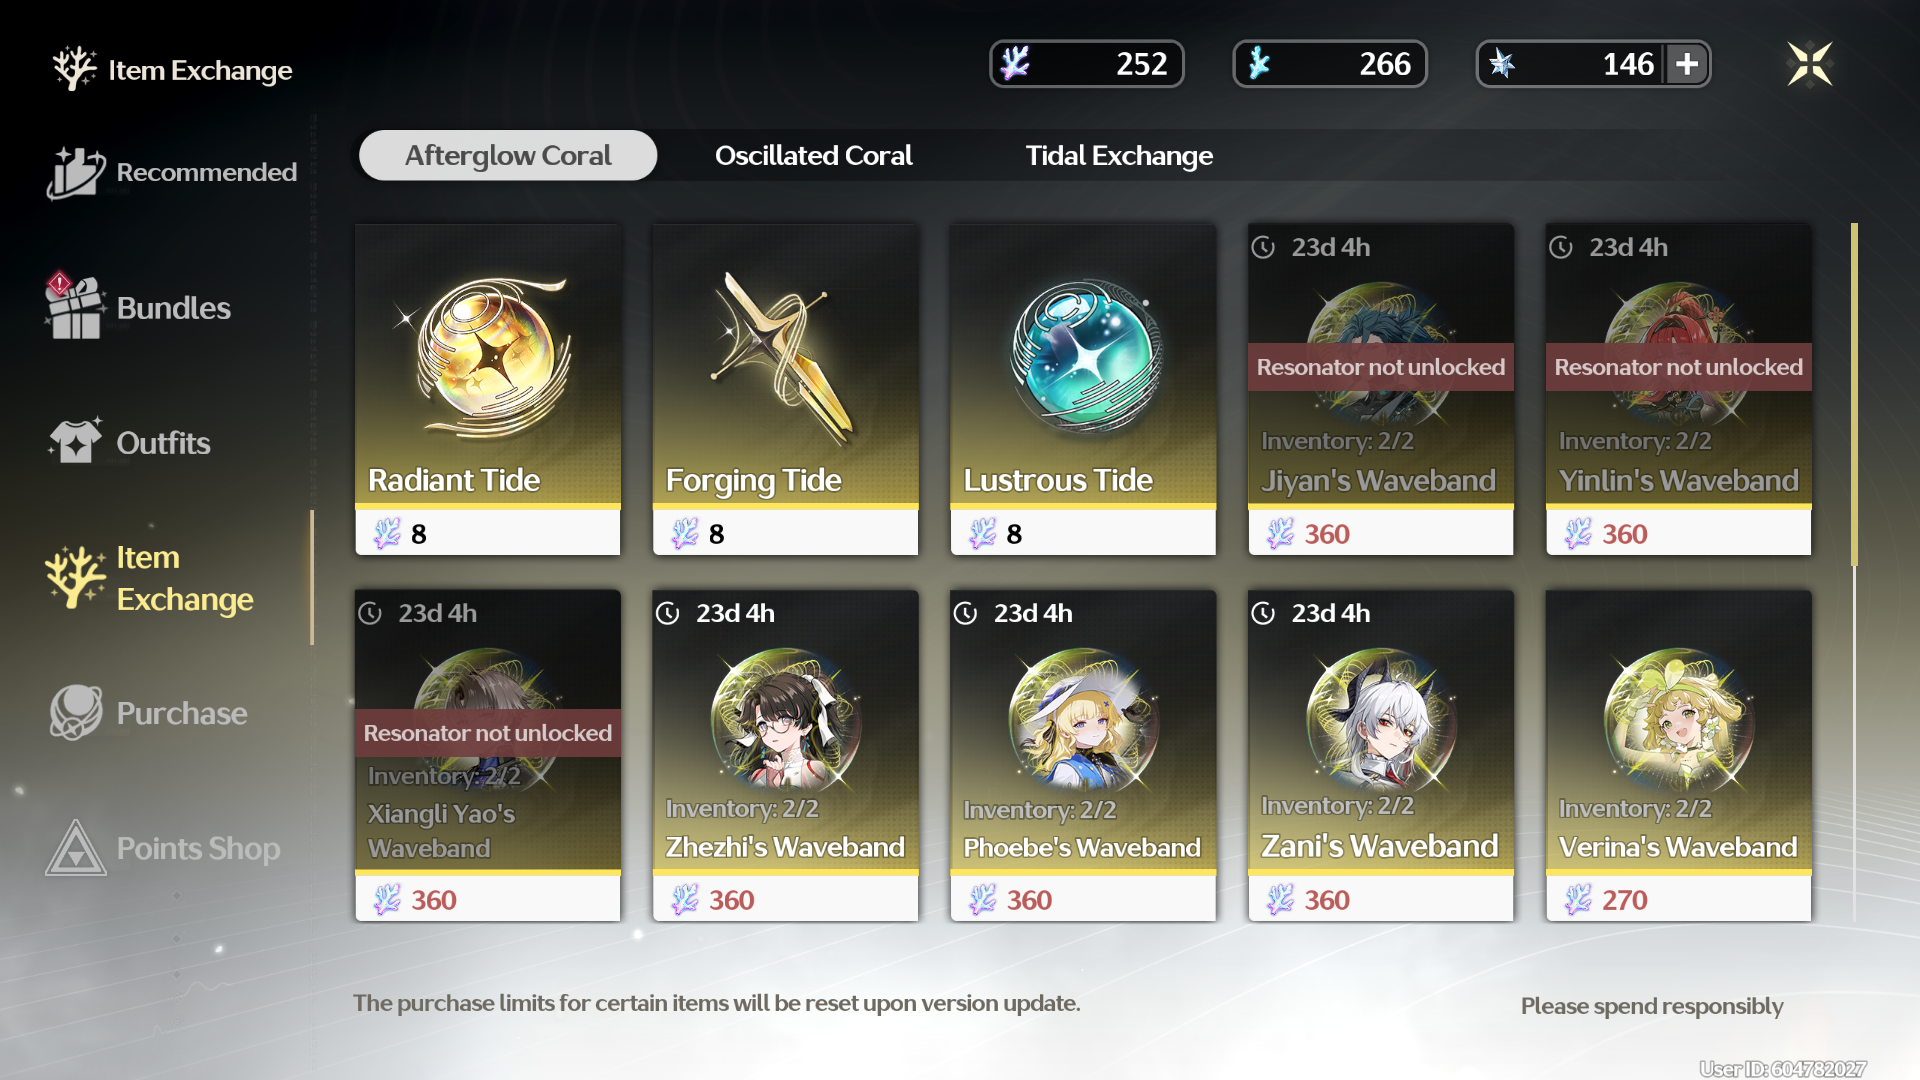Select the Forging Tide item
1920x1080 pixels.
point(786,389)
